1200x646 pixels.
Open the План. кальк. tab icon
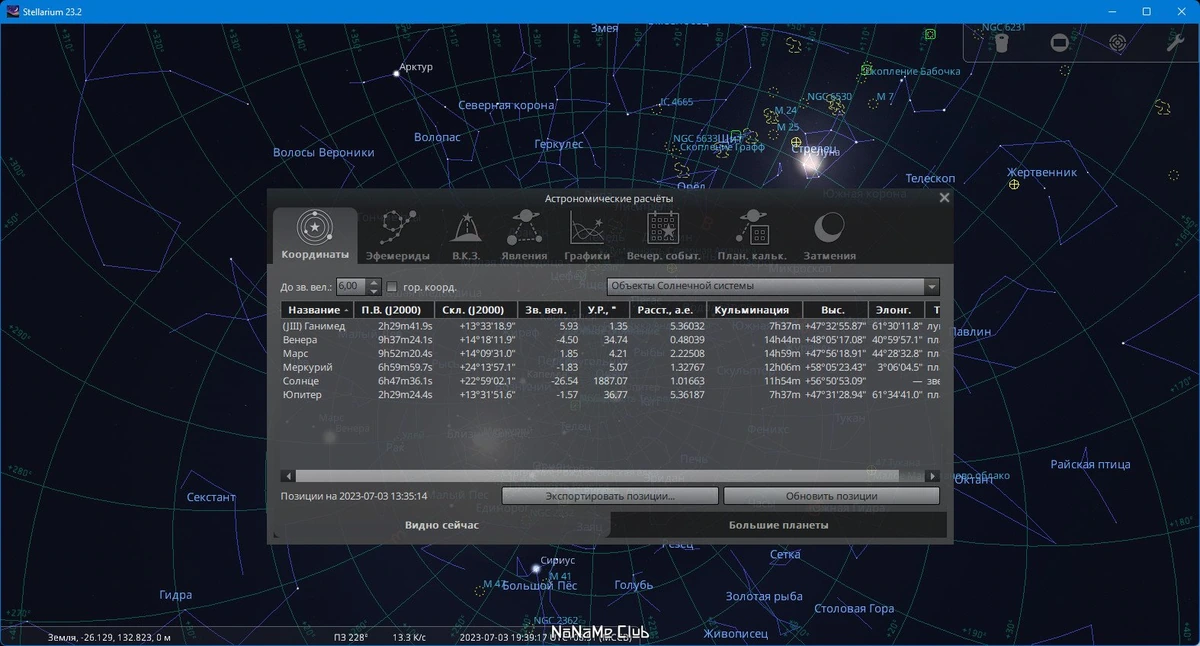click(x=752, y=237)
